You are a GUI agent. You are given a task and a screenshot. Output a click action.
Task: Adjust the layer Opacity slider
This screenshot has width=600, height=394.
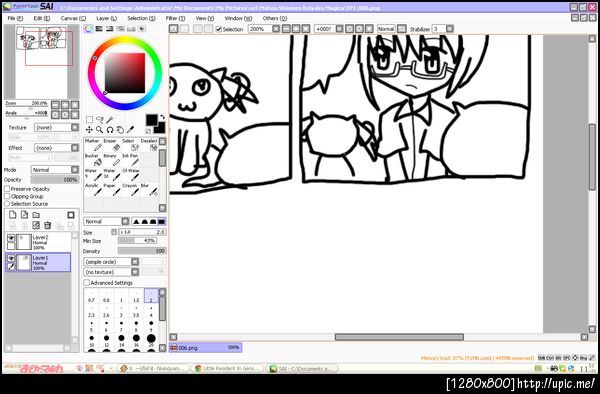click(x=55, y=179)
